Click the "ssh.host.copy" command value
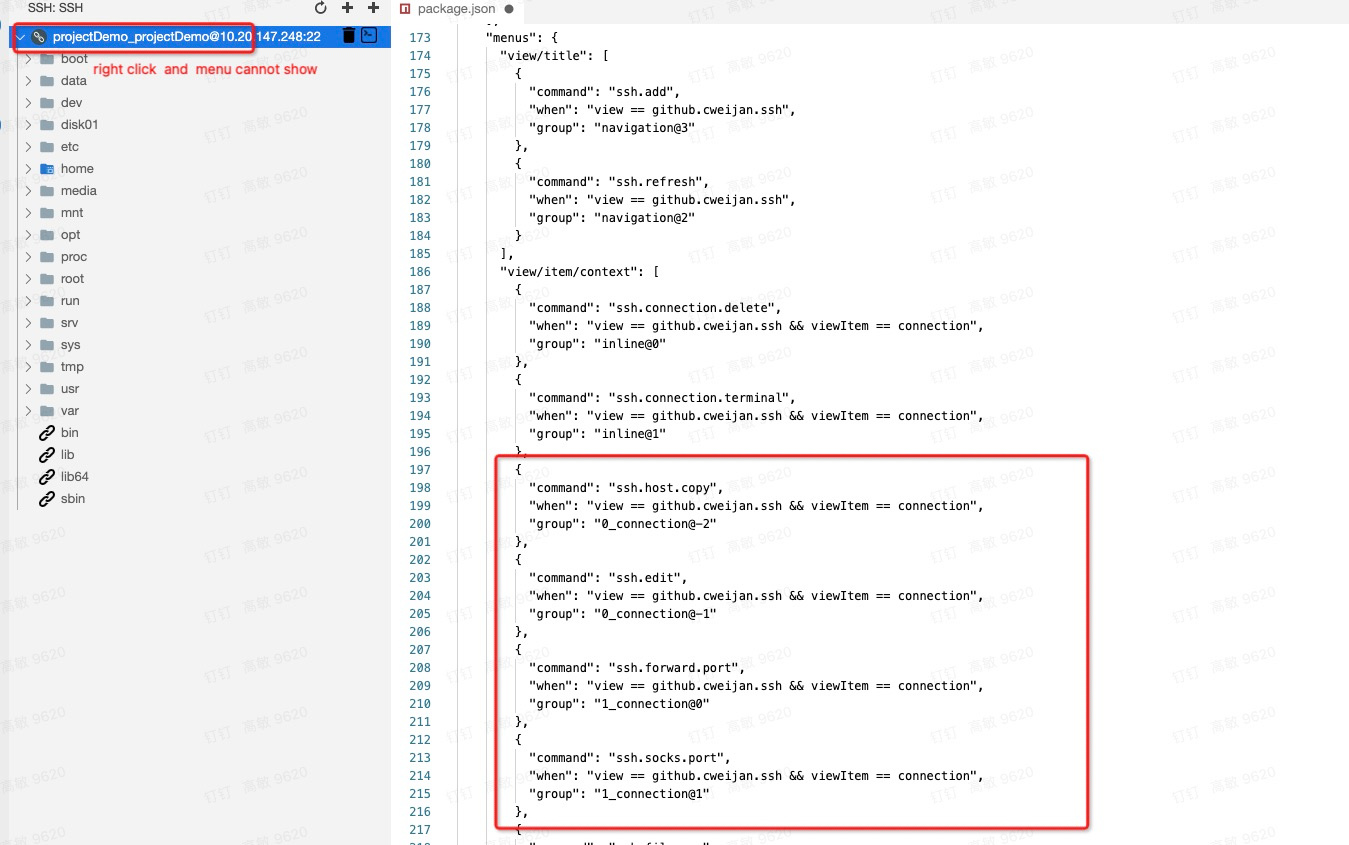 [x=663, y=488]
